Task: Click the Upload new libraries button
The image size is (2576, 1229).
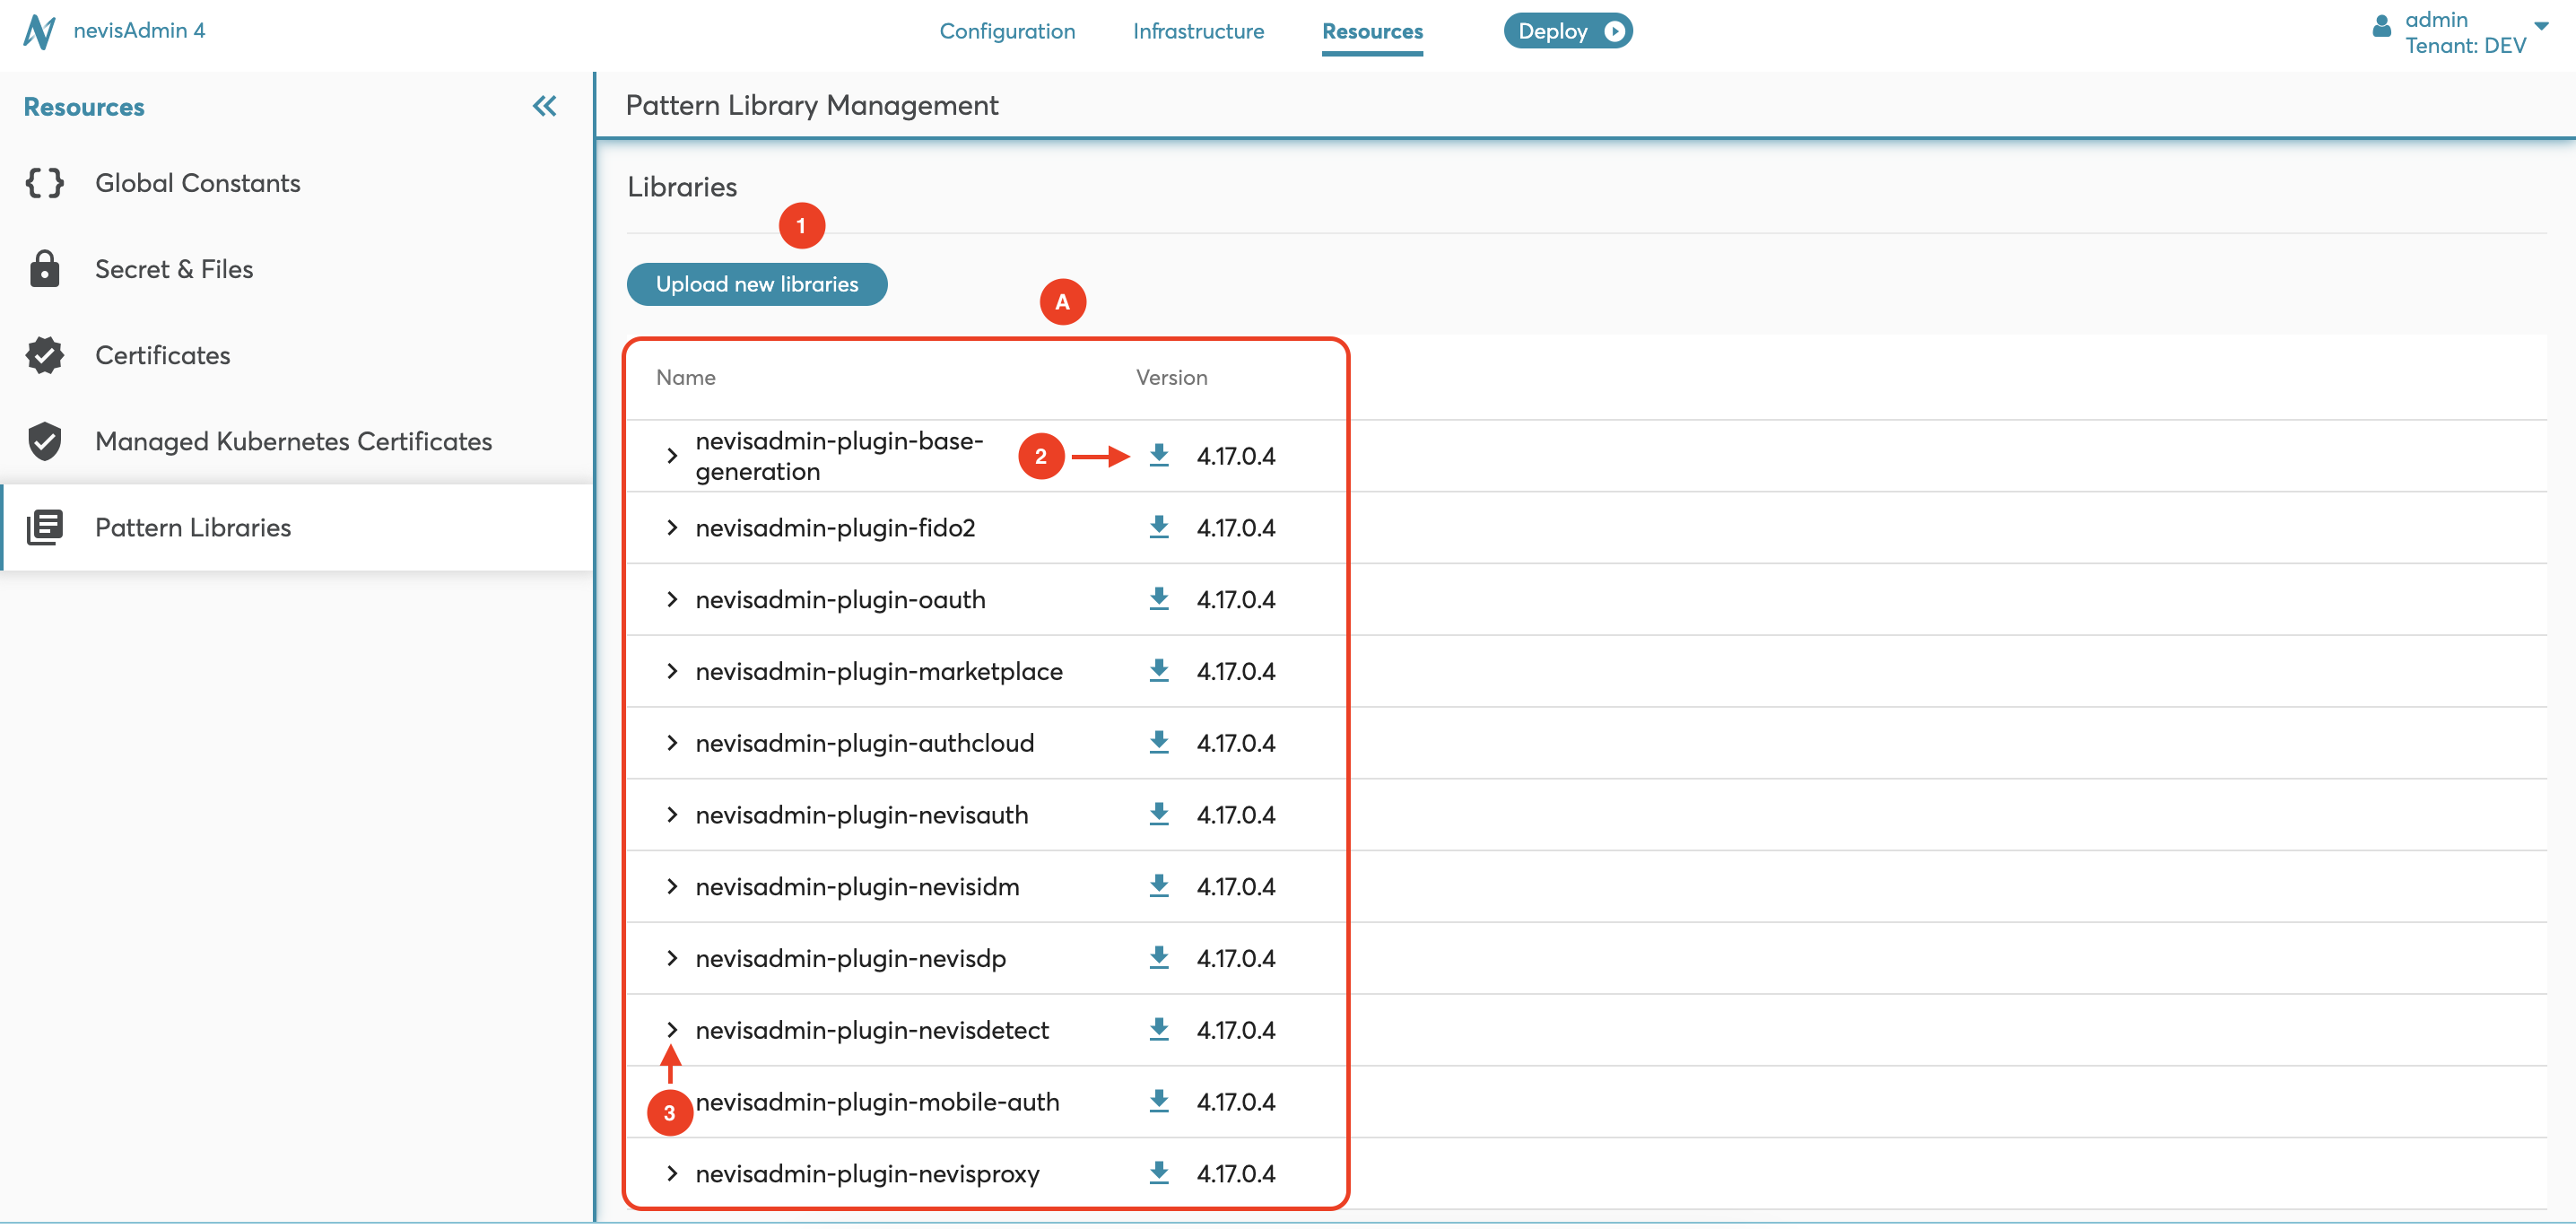Action: (756, 284)
